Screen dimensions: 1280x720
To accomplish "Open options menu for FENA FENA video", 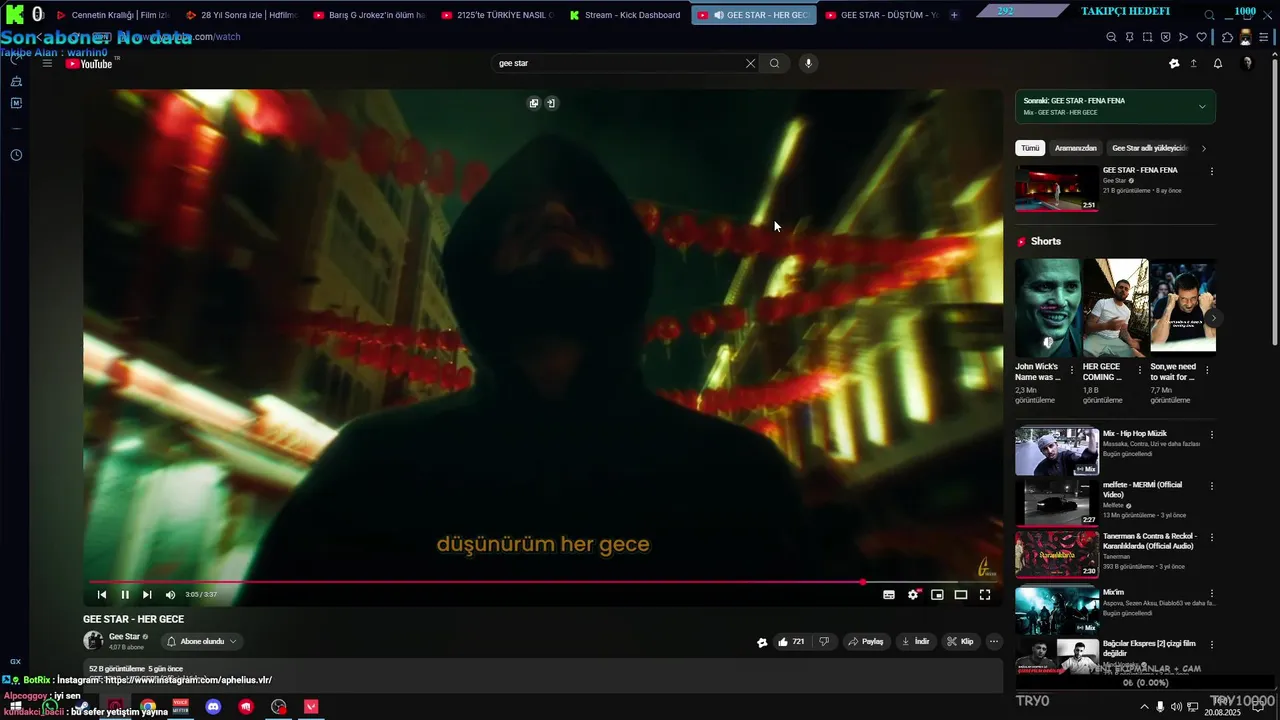I will point(1212,171).
